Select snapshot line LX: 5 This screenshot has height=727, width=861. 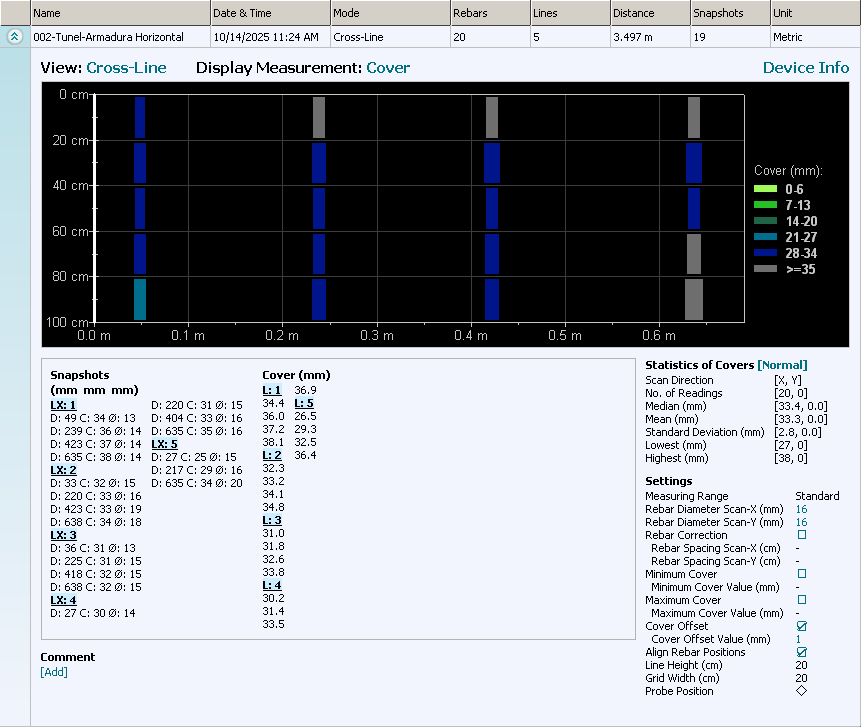(x=165, y=444)
